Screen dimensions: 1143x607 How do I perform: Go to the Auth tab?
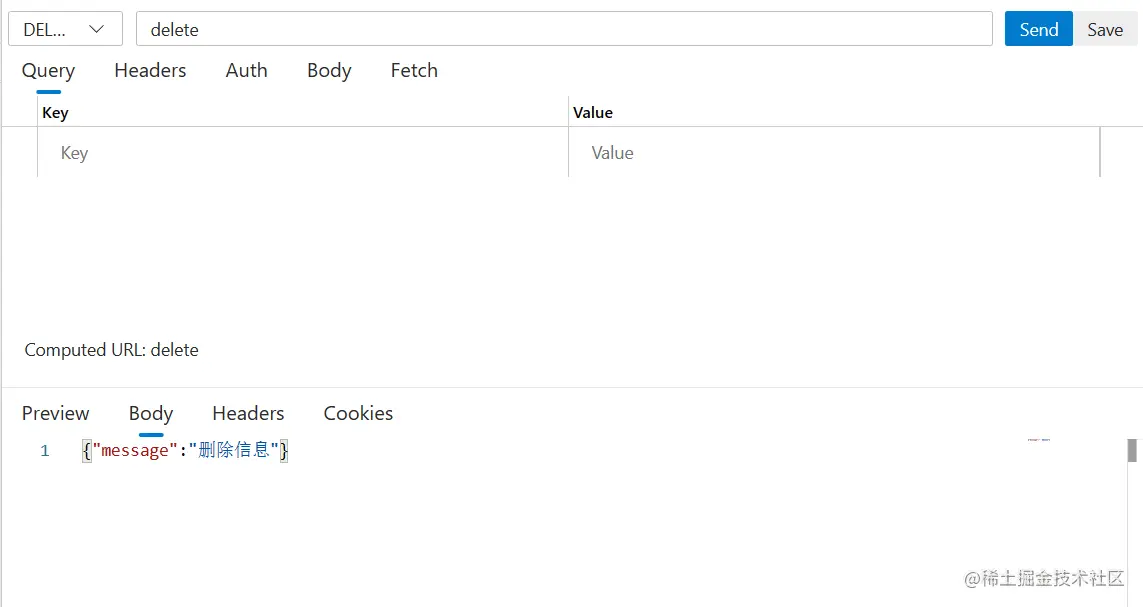point(246,71)
